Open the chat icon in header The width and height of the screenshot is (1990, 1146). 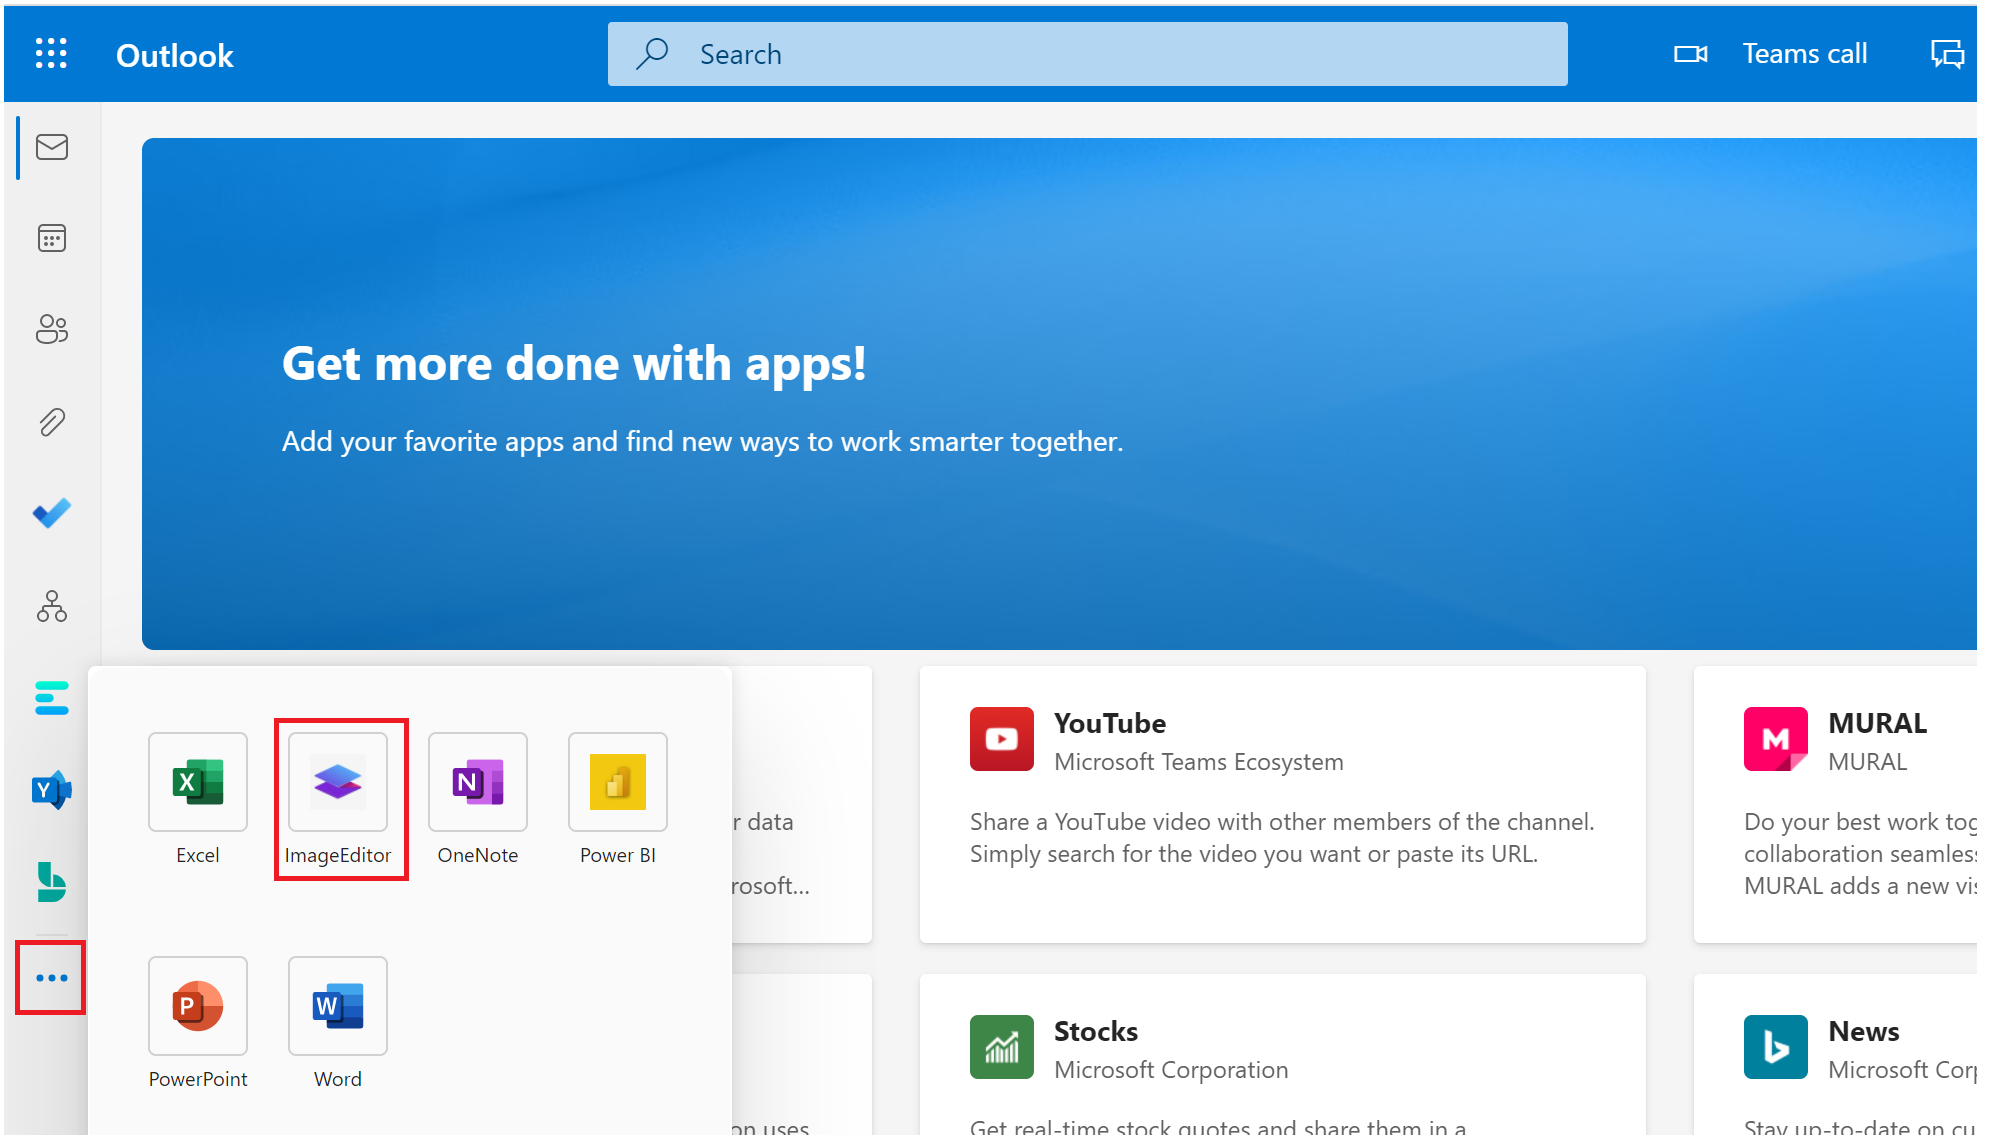point(1947,54)
